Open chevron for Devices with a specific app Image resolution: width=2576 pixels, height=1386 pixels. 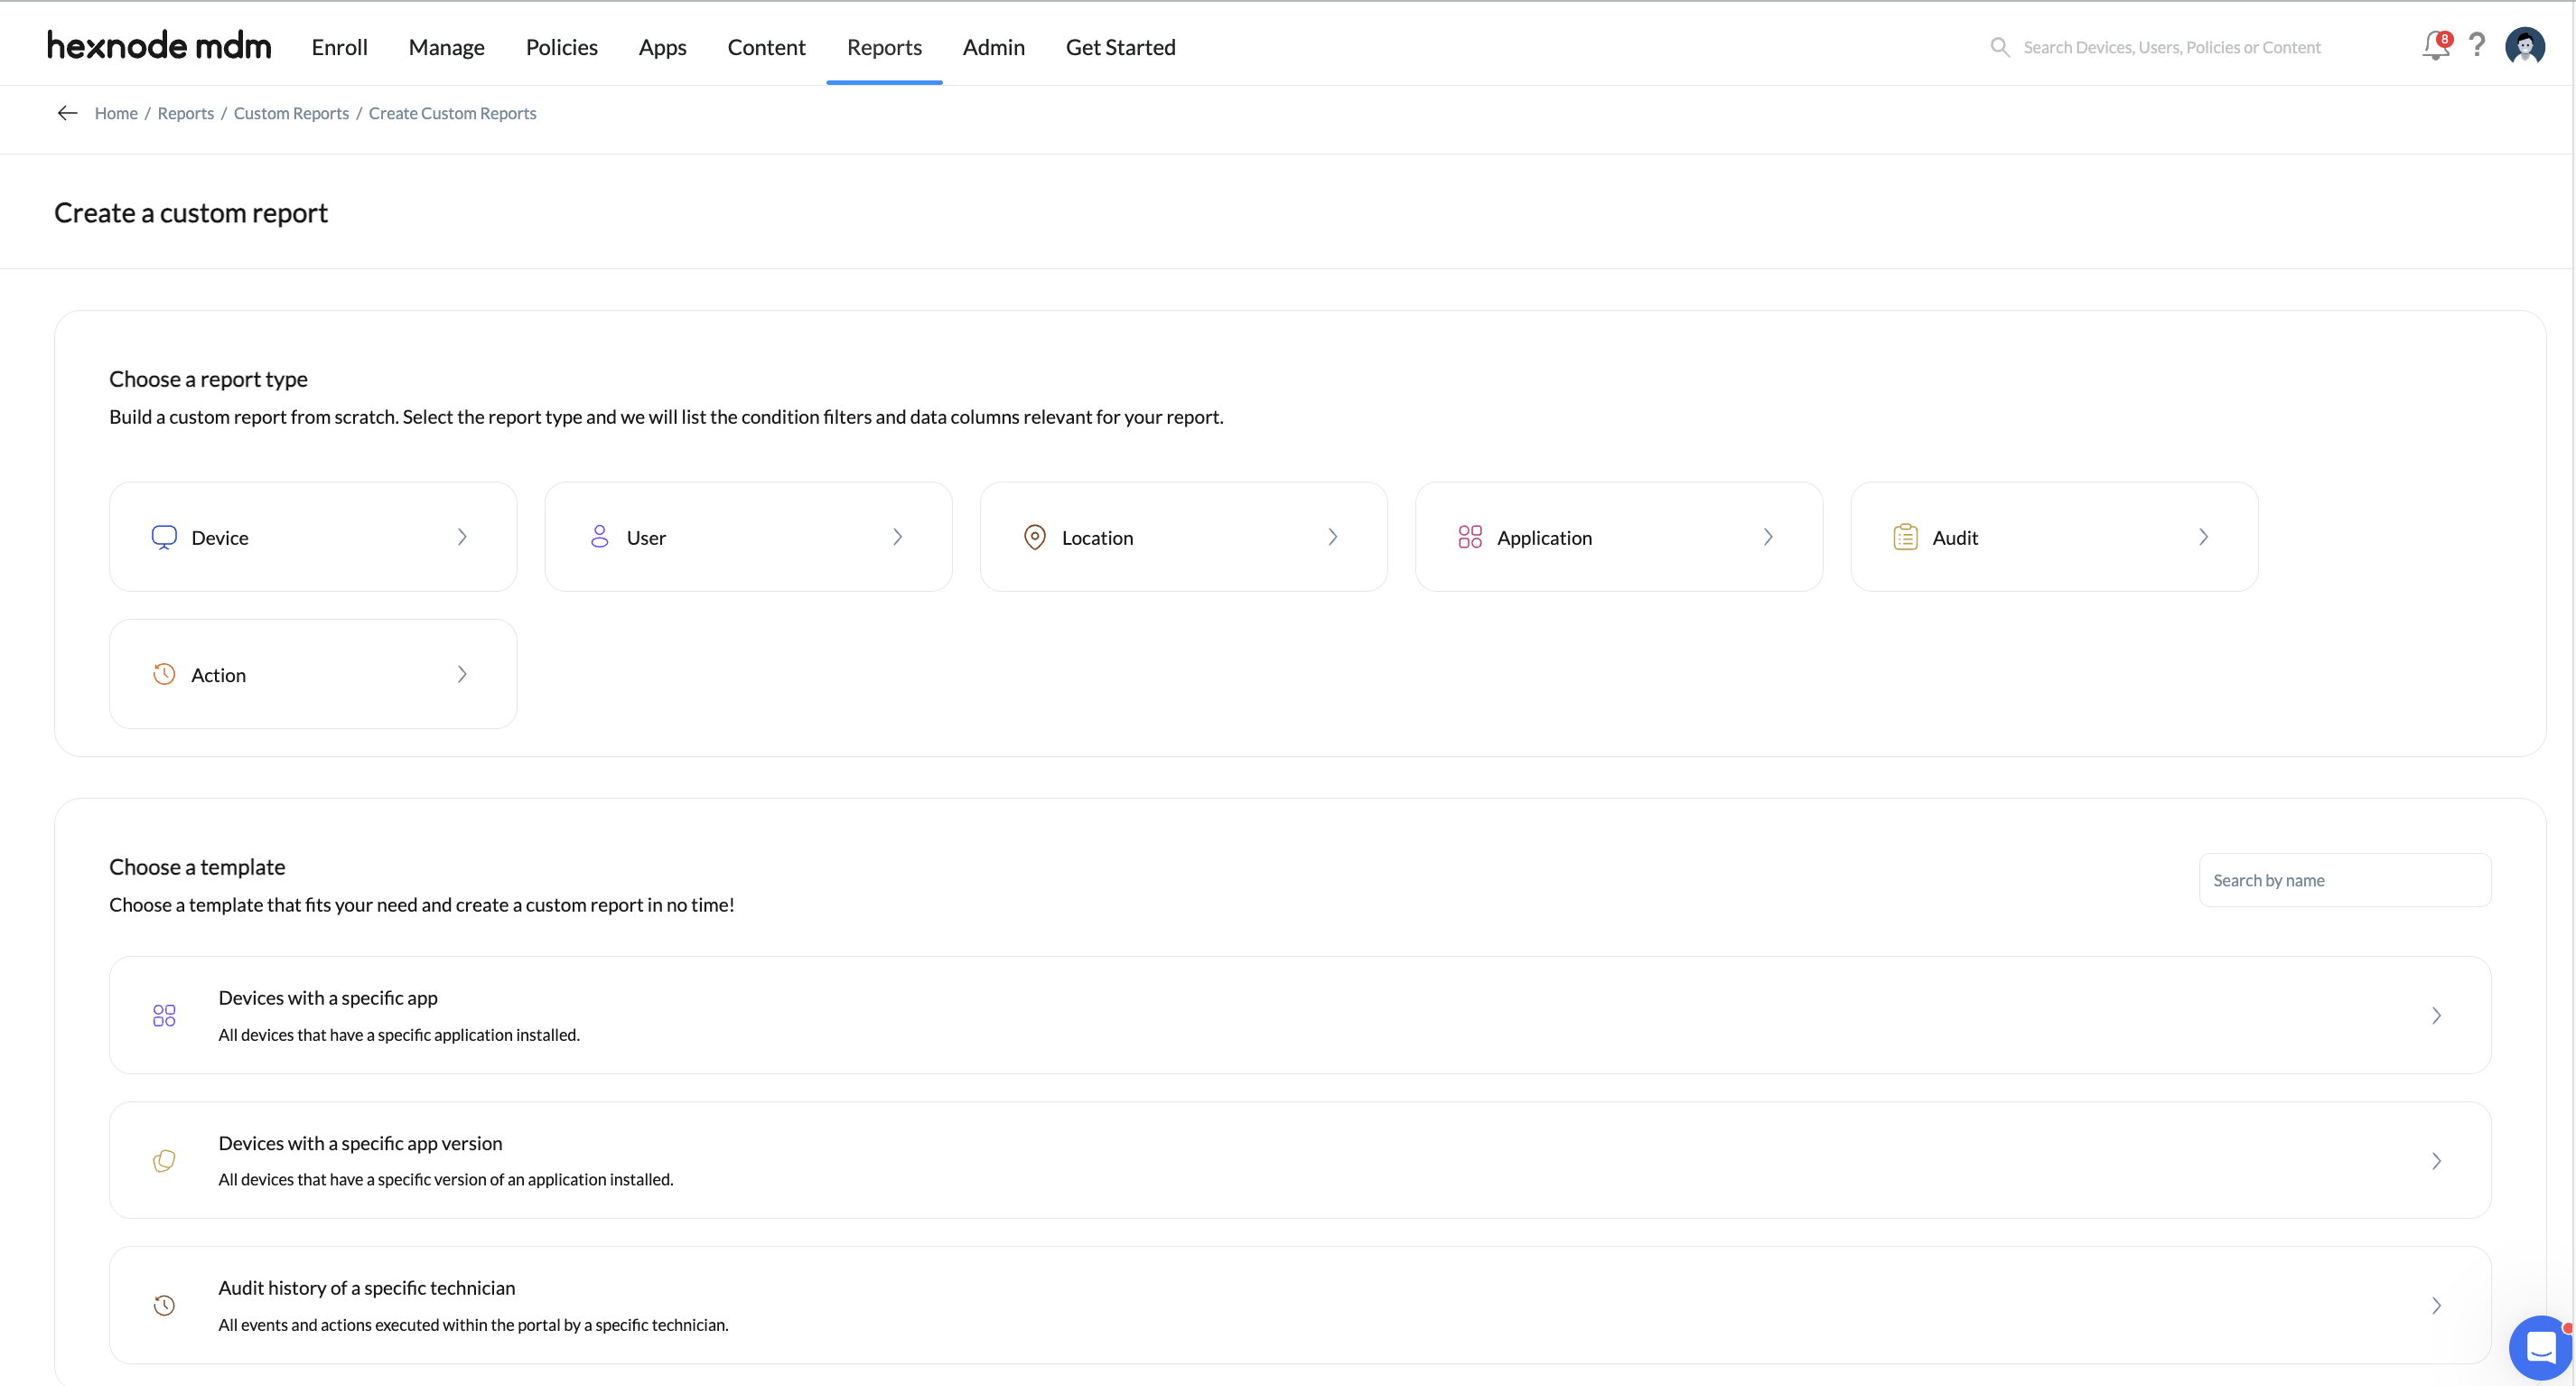(2436, 1016)
